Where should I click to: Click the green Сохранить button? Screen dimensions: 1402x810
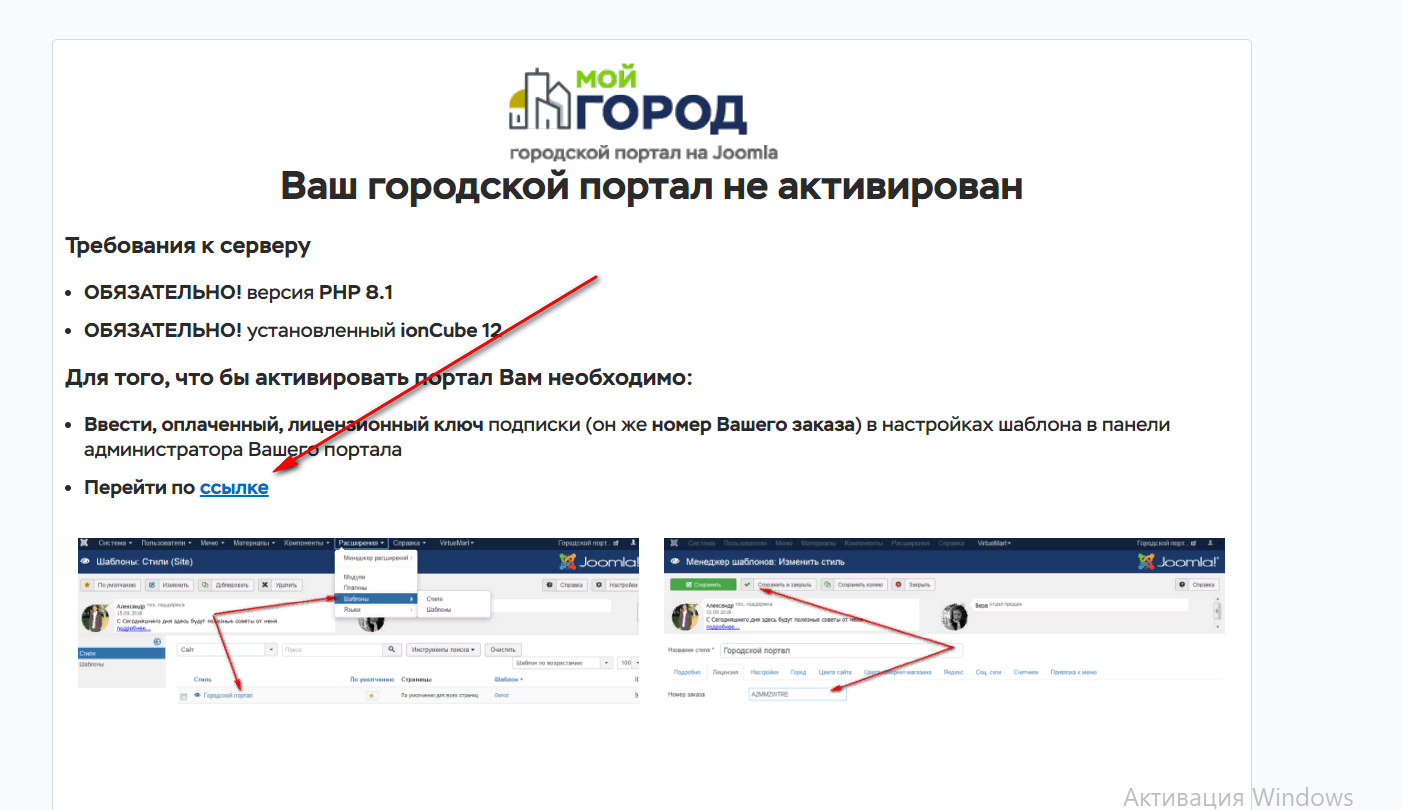click(x=703, y=584)
